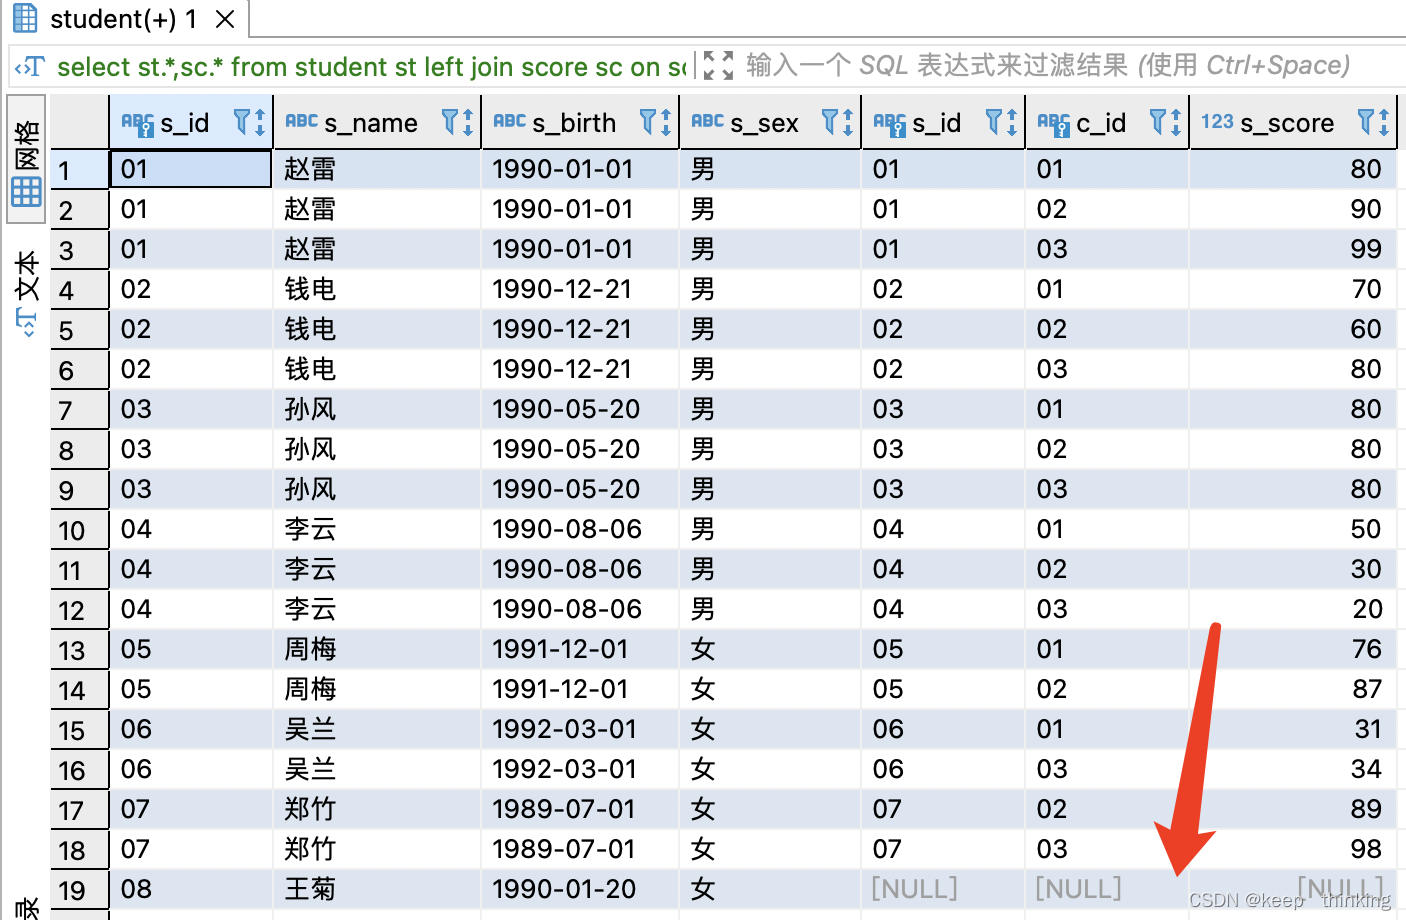
Task: Switch to grid view (网格) side tab
Action: (x=27, y=159)
